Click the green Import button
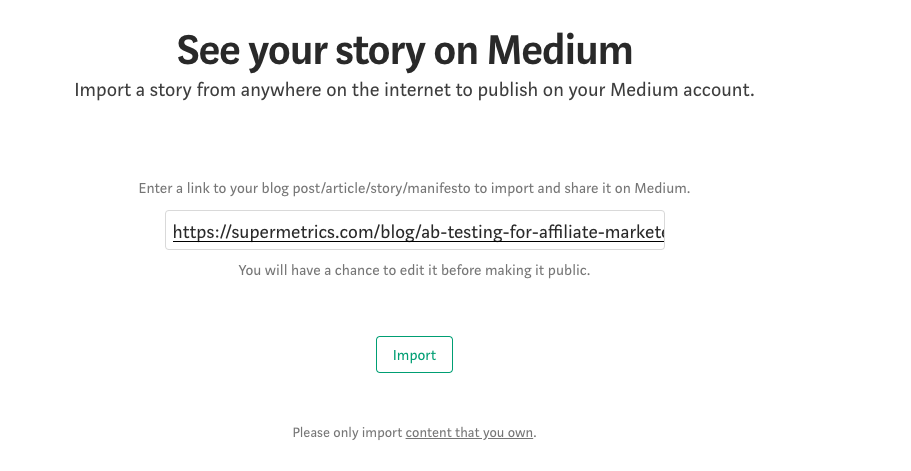Screen dimensions: 911x471 (414, 354)
